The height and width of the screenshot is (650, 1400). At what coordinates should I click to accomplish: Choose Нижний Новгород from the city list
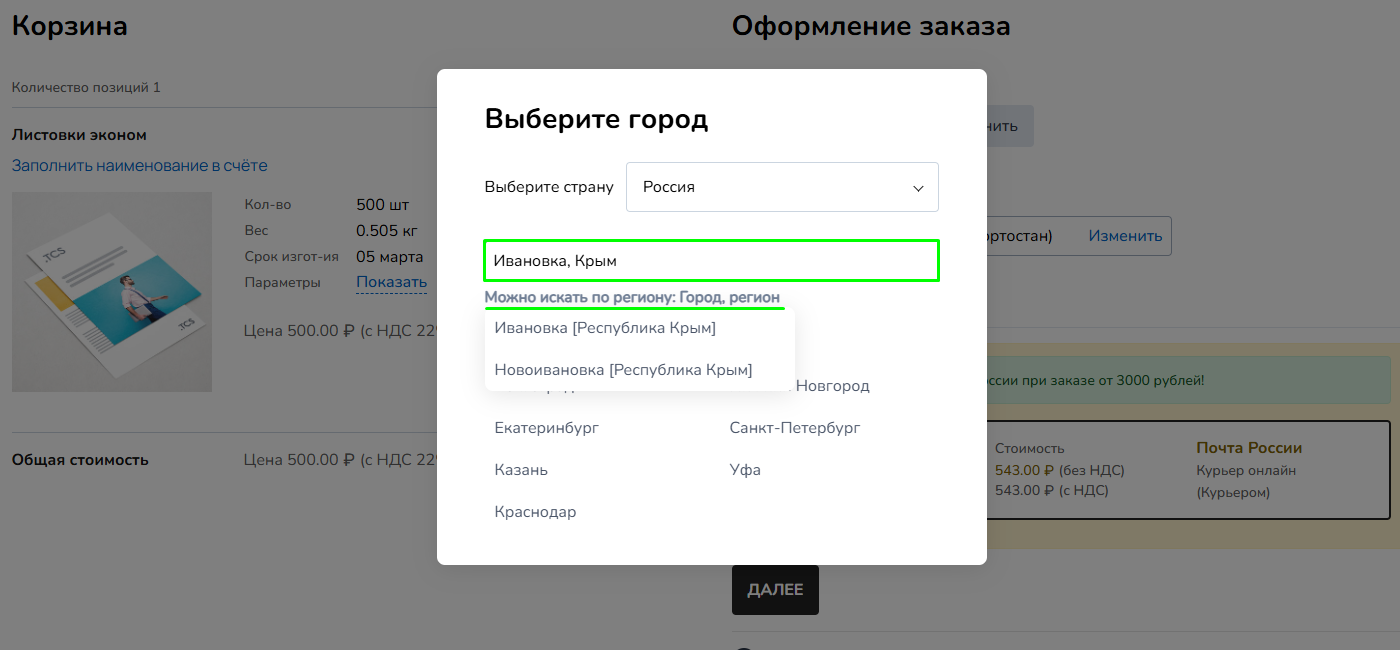pos(830,385)
